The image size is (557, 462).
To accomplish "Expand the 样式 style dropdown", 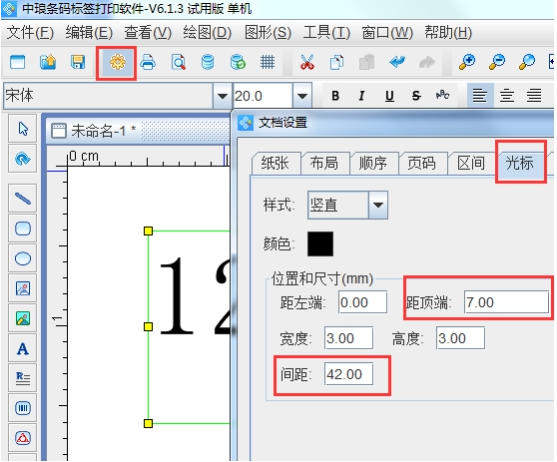I will point(378,205).
